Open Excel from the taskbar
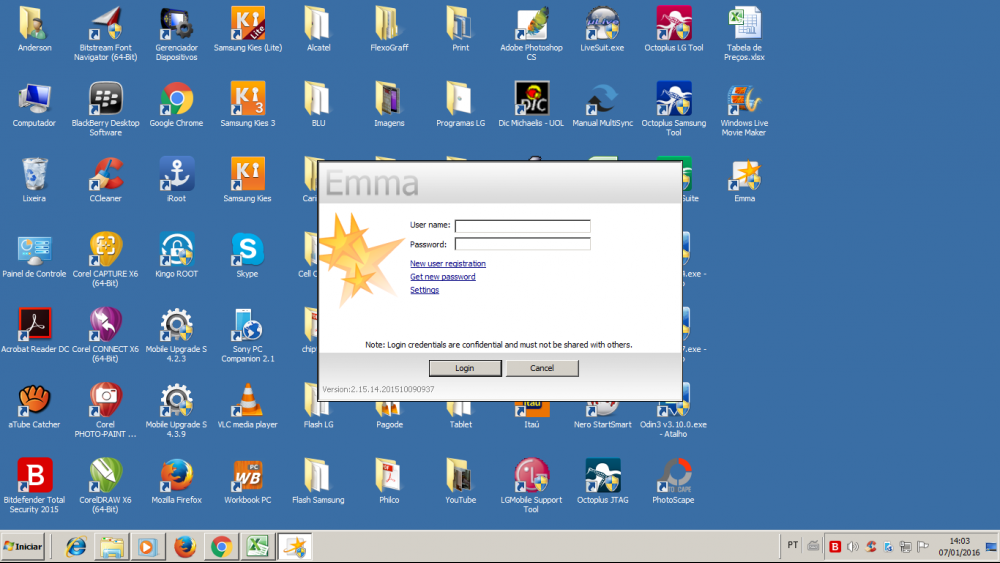 click(258, 546)
